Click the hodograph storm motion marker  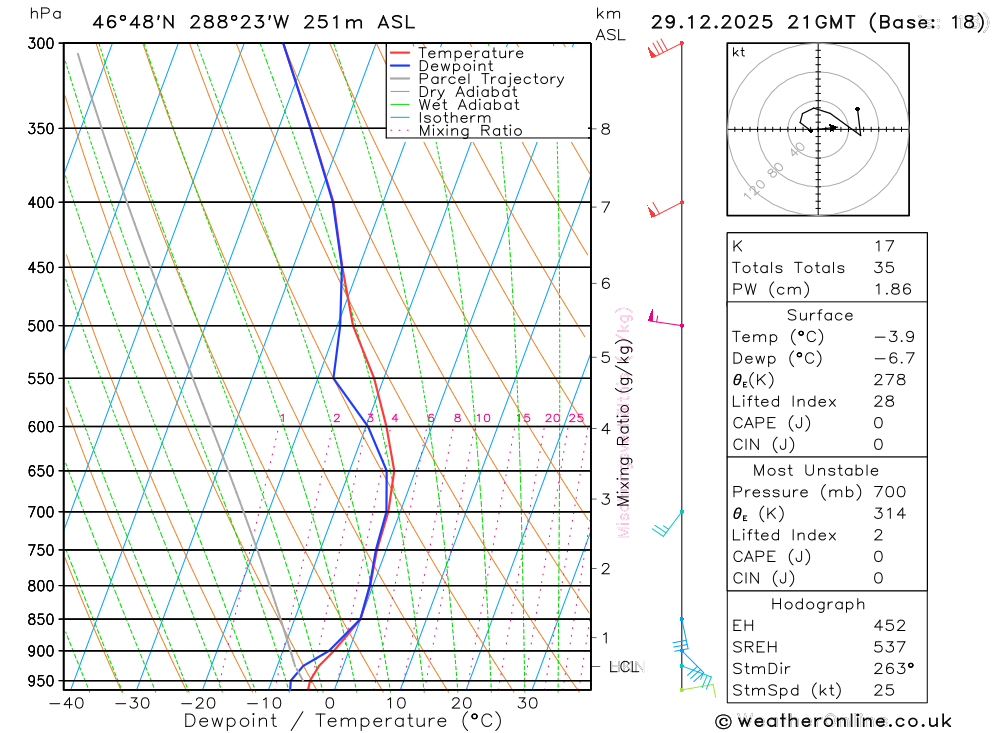click(832, 128)
